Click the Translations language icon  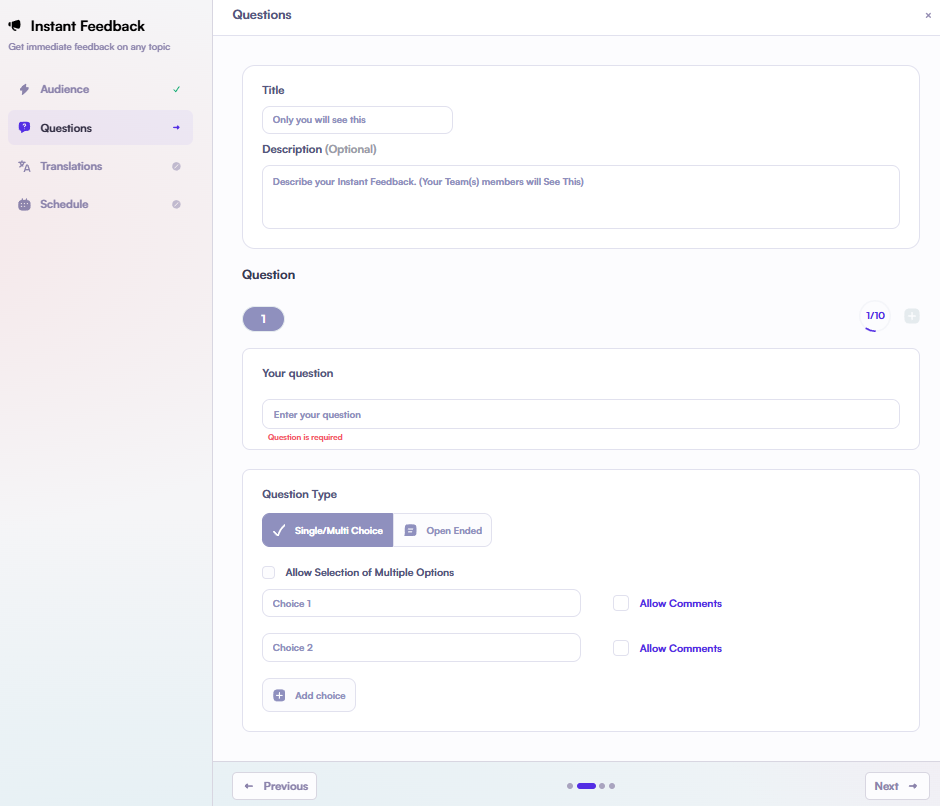point(24,166)
